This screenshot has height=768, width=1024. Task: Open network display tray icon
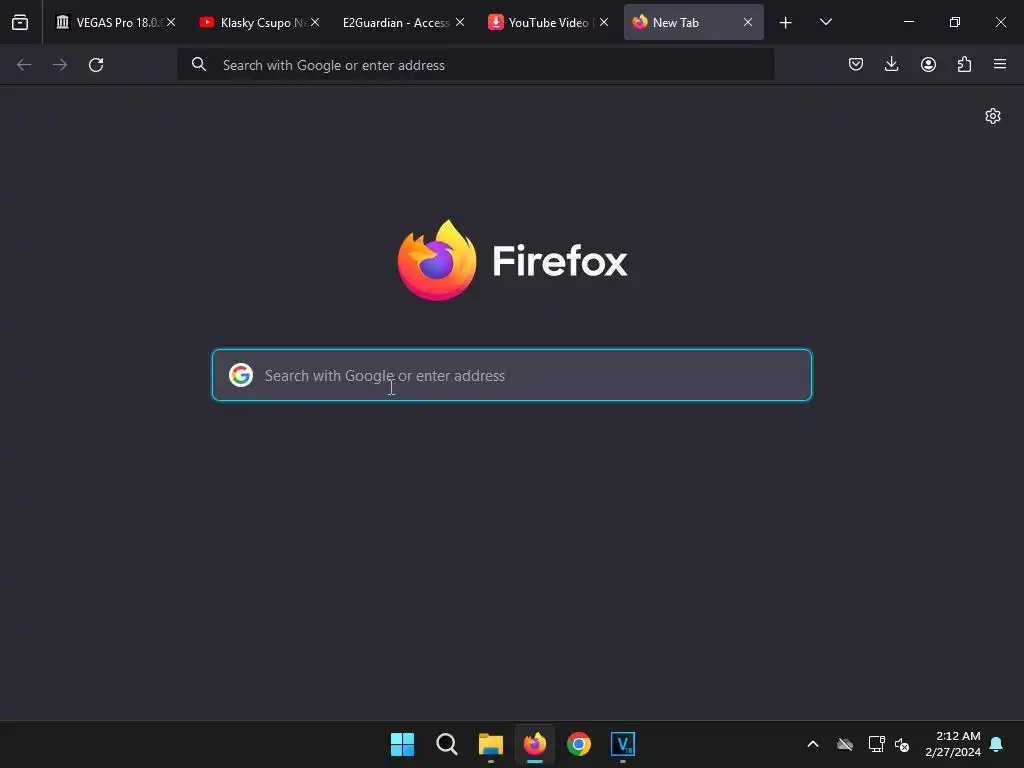pyautogui.click(x=876, y=744)
